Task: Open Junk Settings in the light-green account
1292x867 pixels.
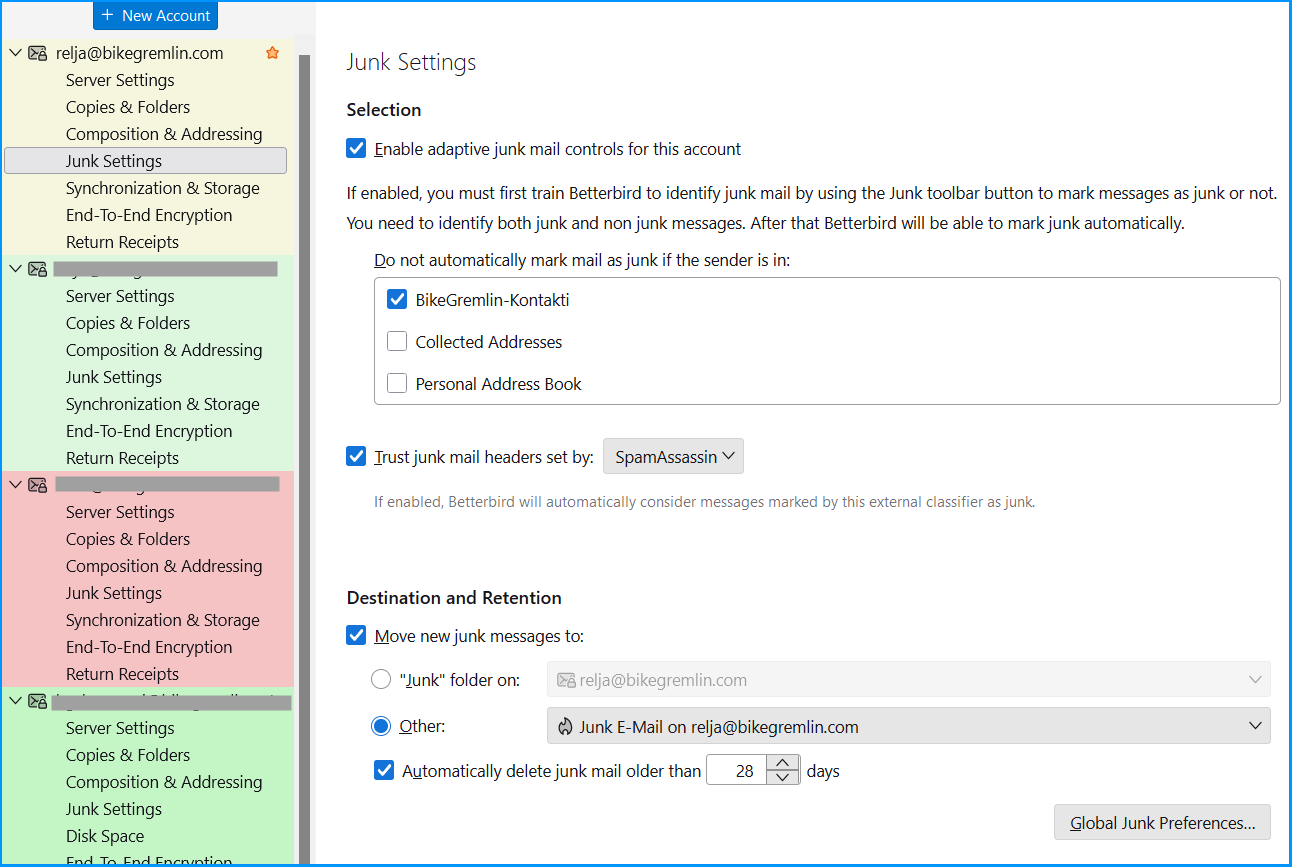Action: [x=114, y=377]
